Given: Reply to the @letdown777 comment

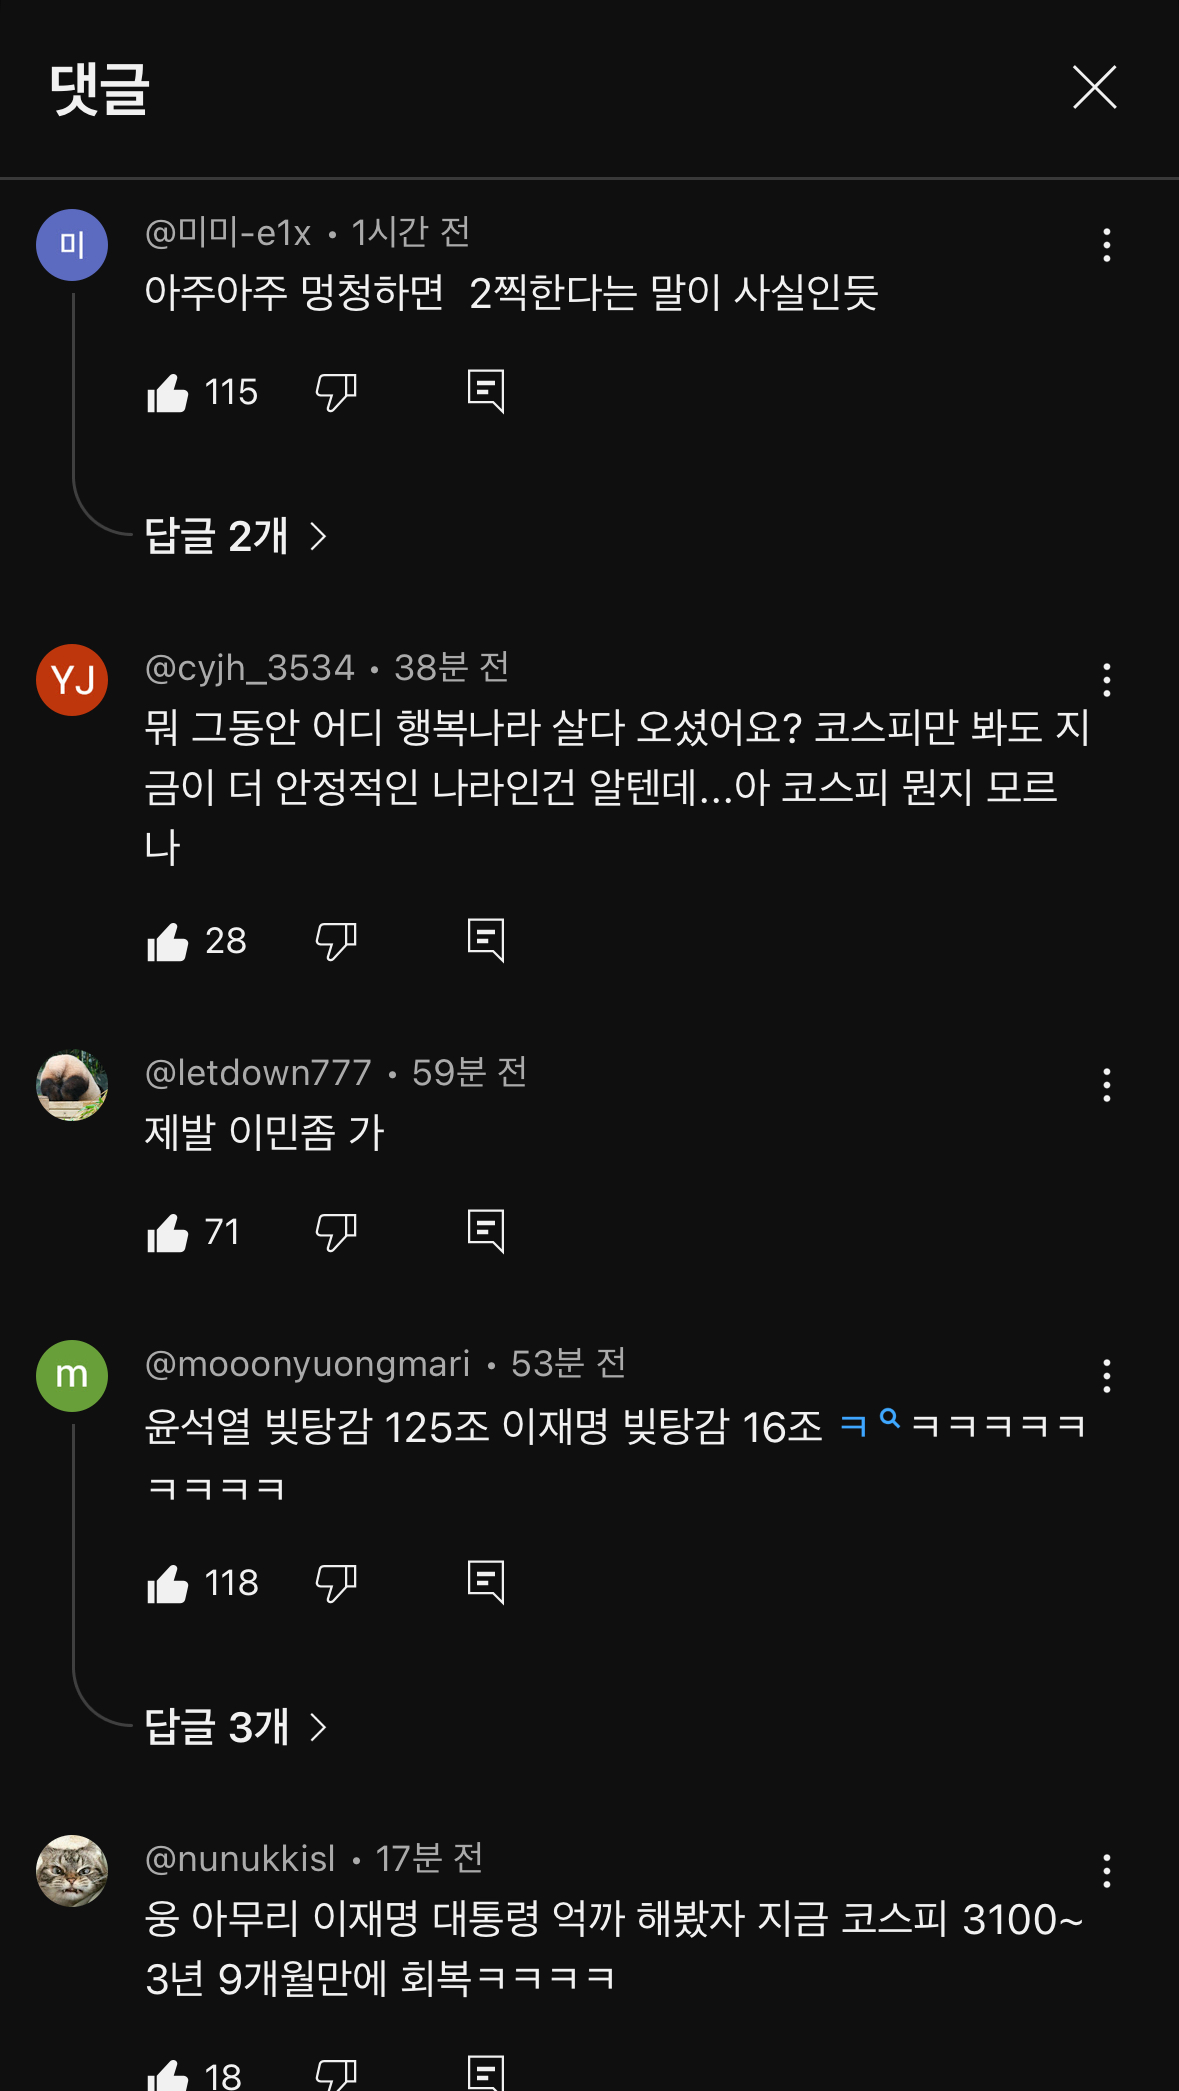Looking at the screenshot, I should click(x=486, y=1231).
